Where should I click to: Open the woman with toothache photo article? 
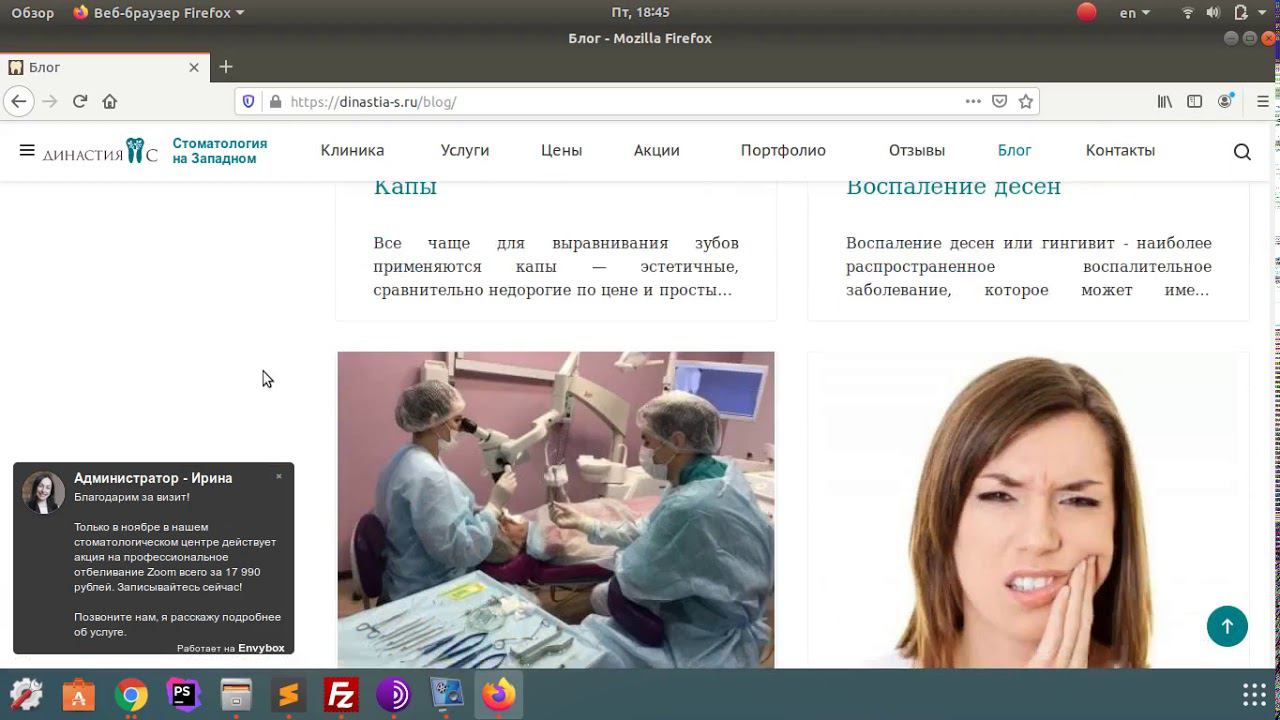pyautogui.click(x=1029, y=509)
